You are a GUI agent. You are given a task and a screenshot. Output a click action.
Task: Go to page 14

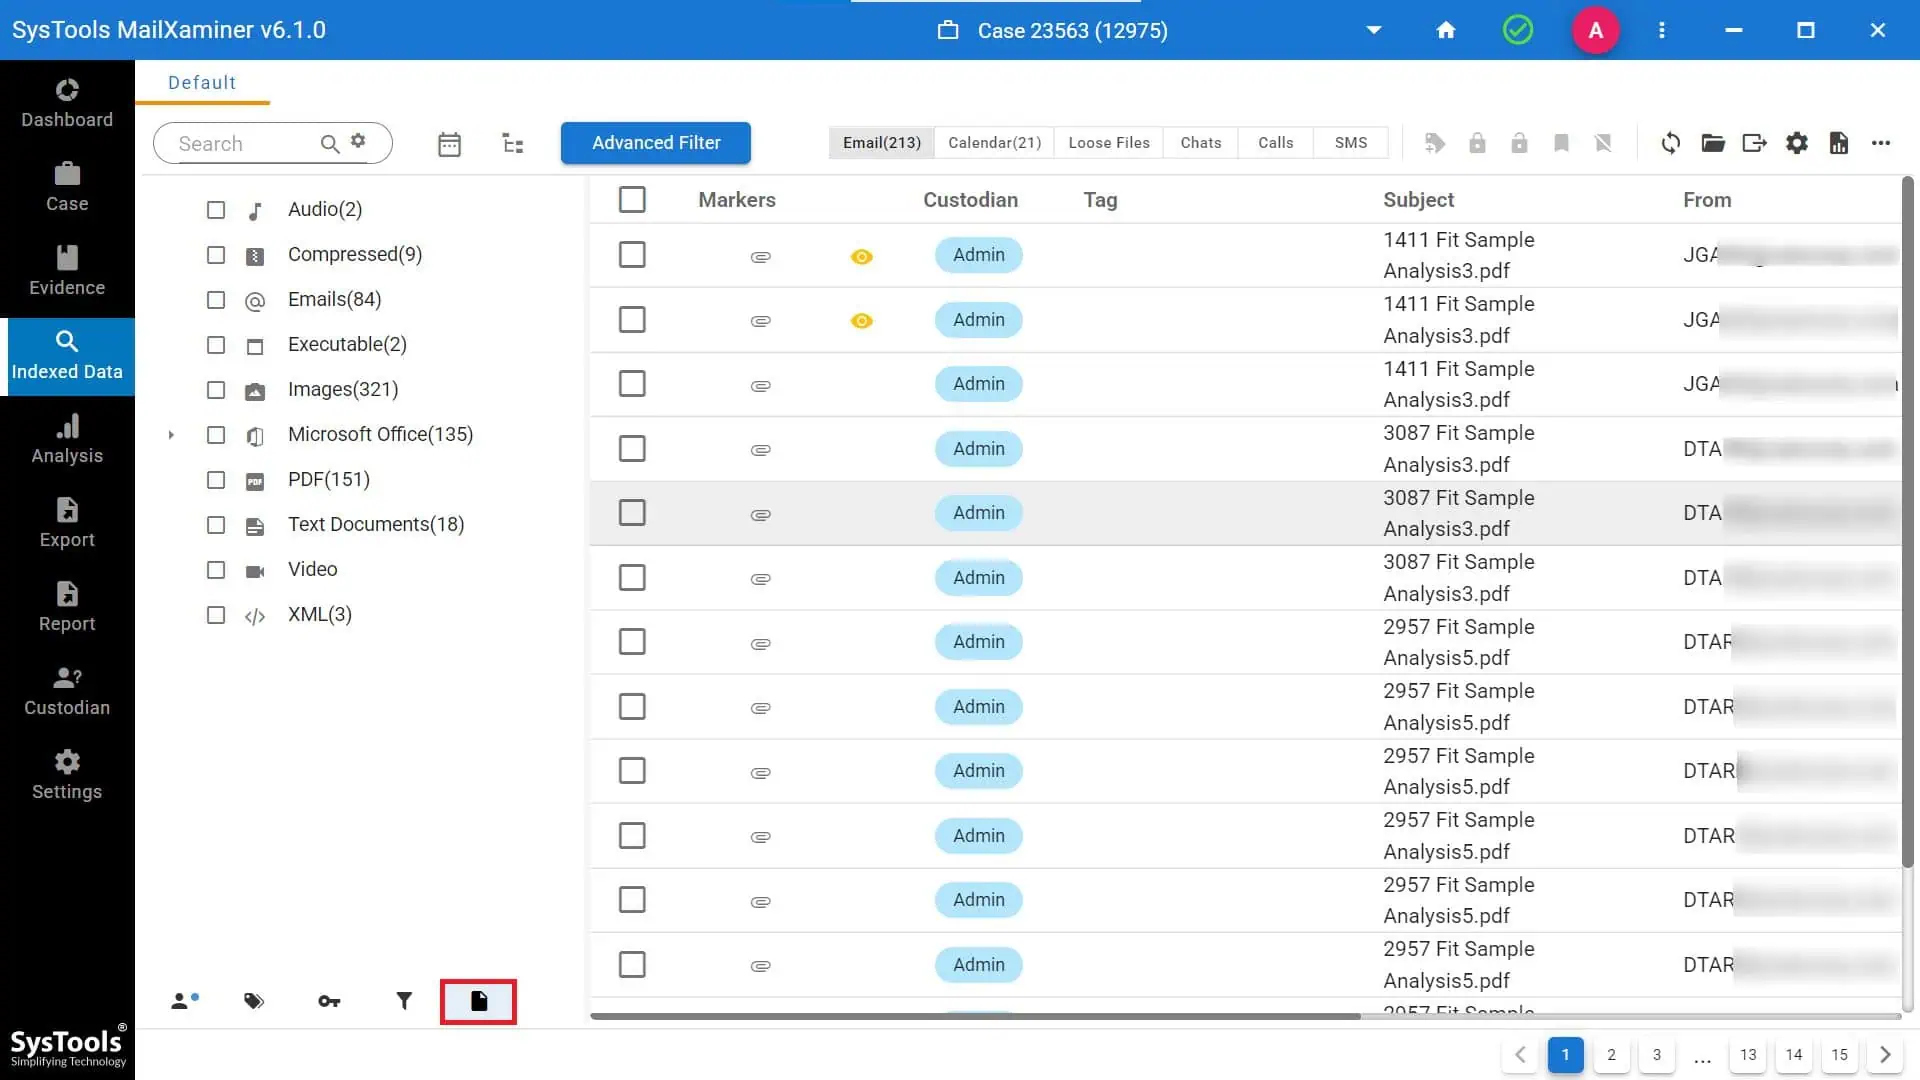(x=1794, y=1055)
